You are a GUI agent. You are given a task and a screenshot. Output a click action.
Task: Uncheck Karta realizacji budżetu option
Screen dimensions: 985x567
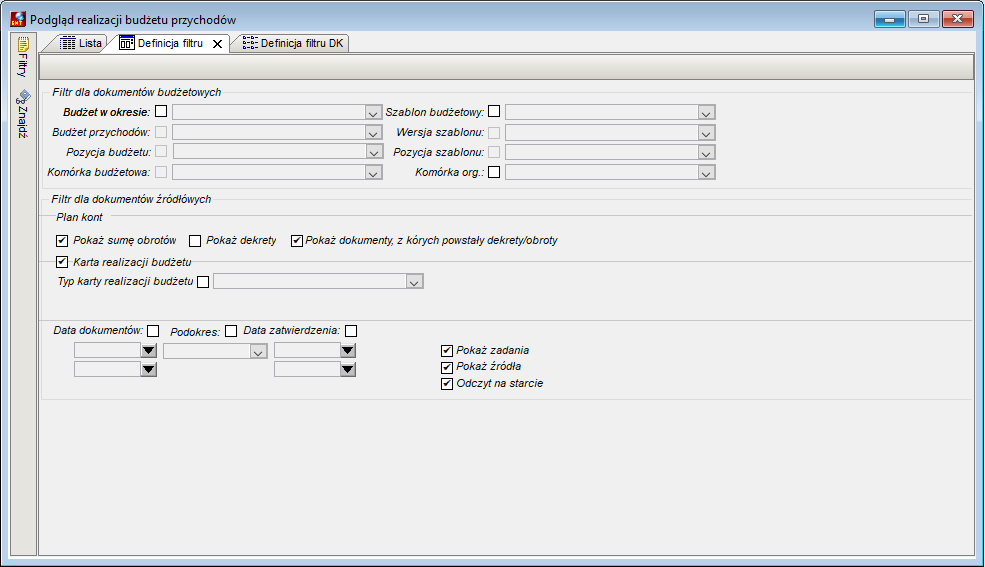[62, 262]
